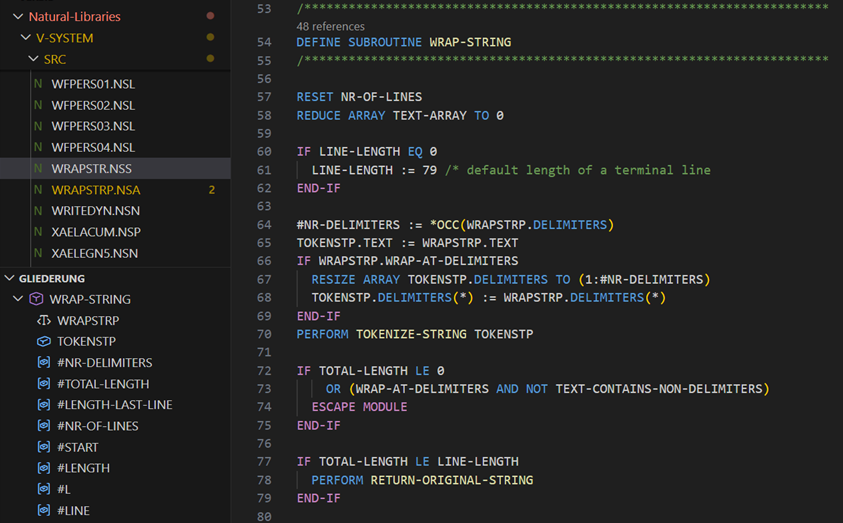Screen dimensions: 843x523
Task: Jump to #NR-OF-LINES in outline
Action: coord(98,426)
